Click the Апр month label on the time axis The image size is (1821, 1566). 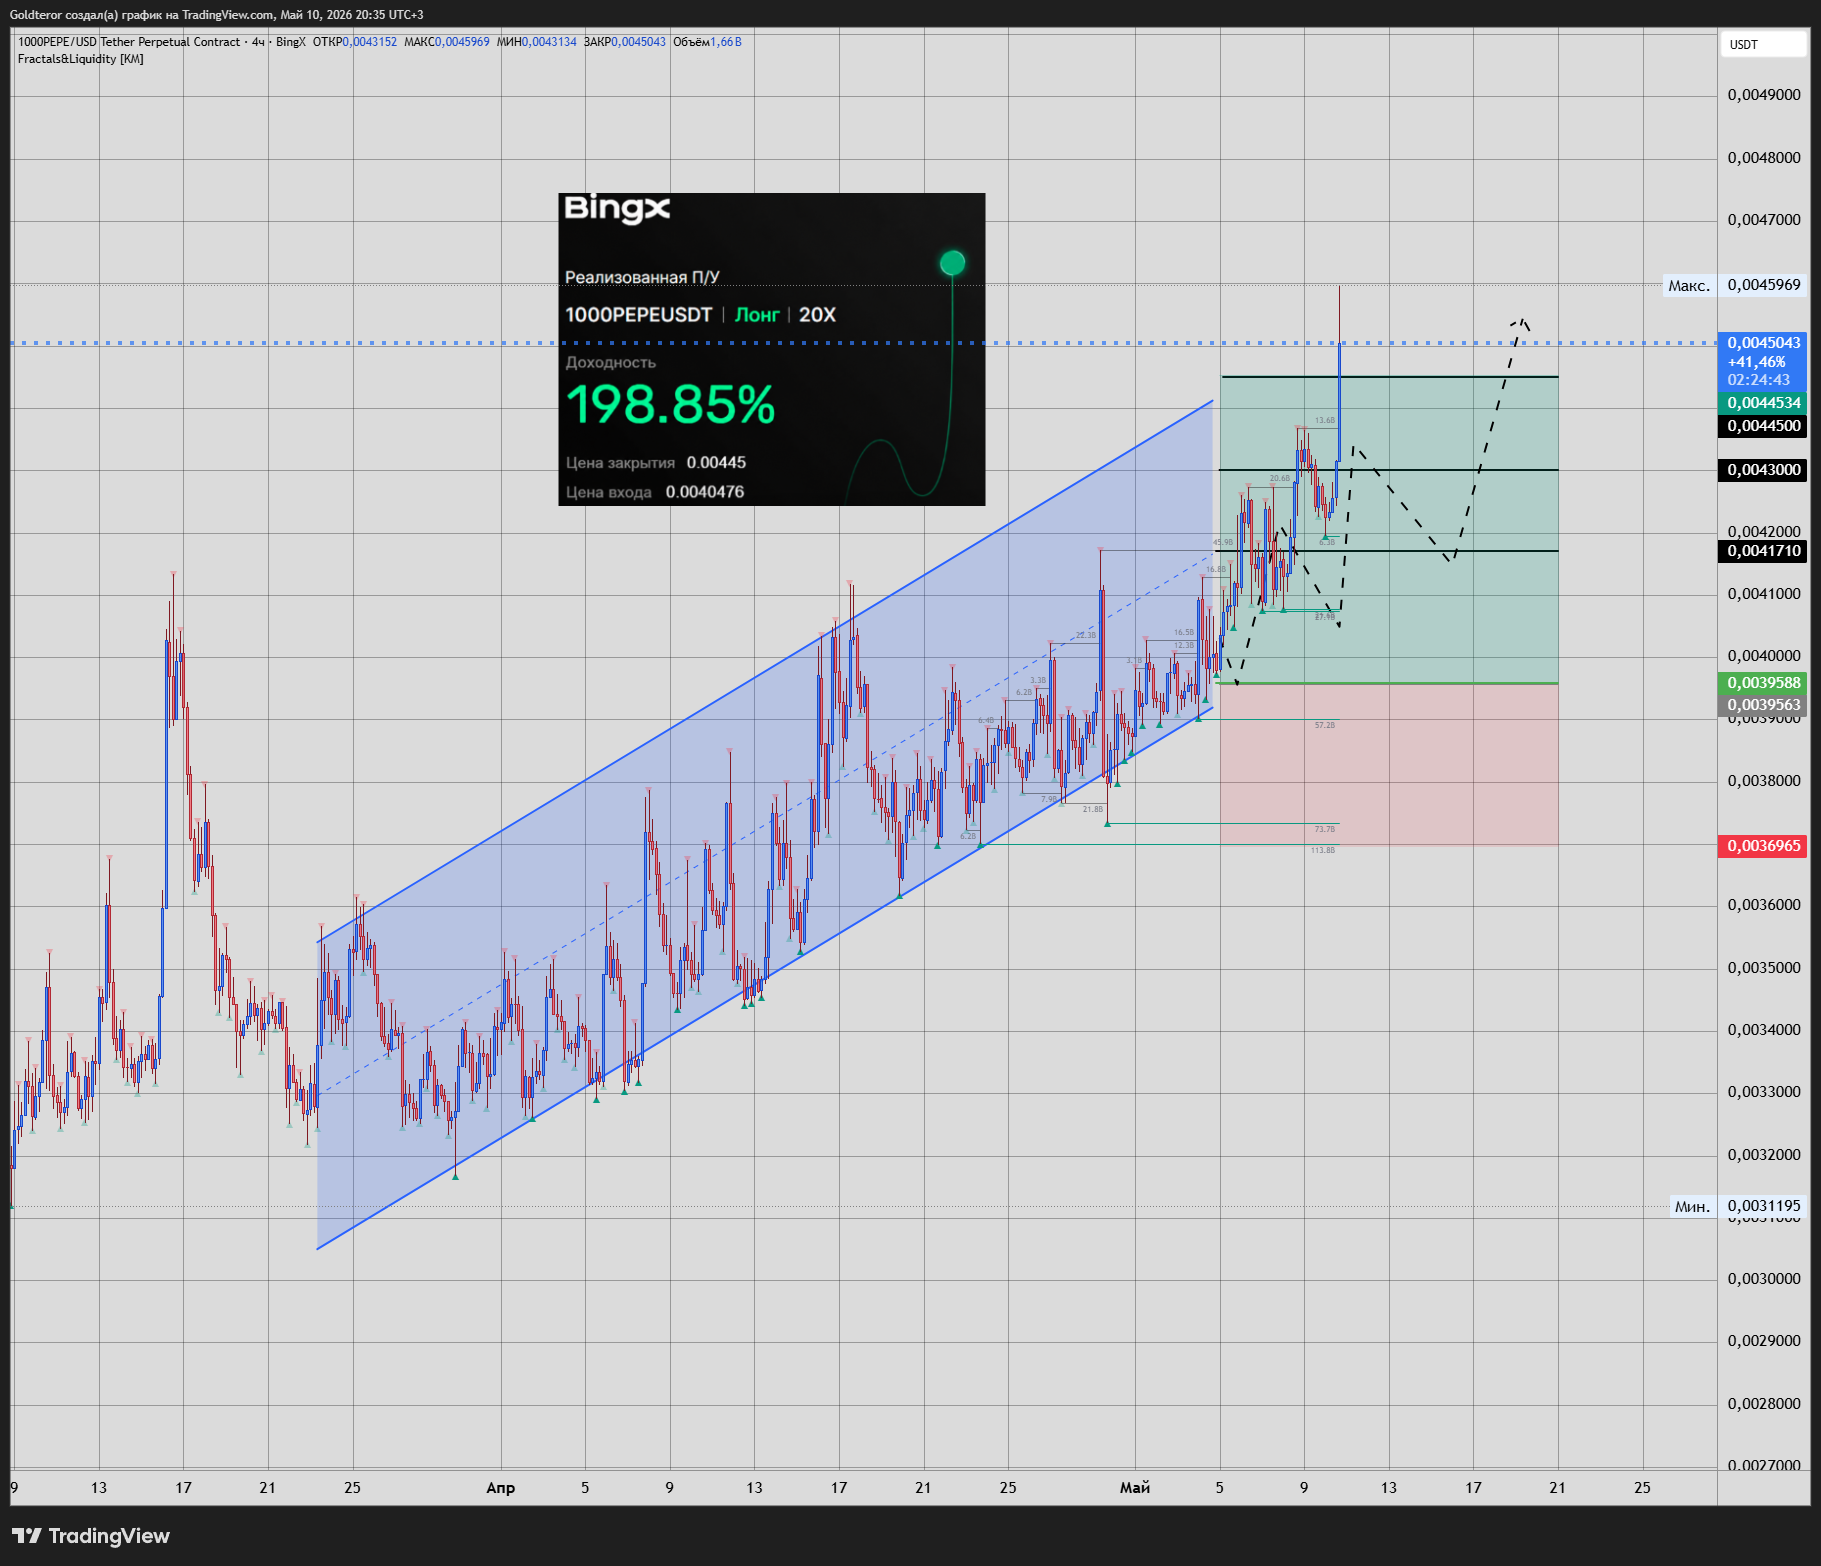click(500, 1488)
